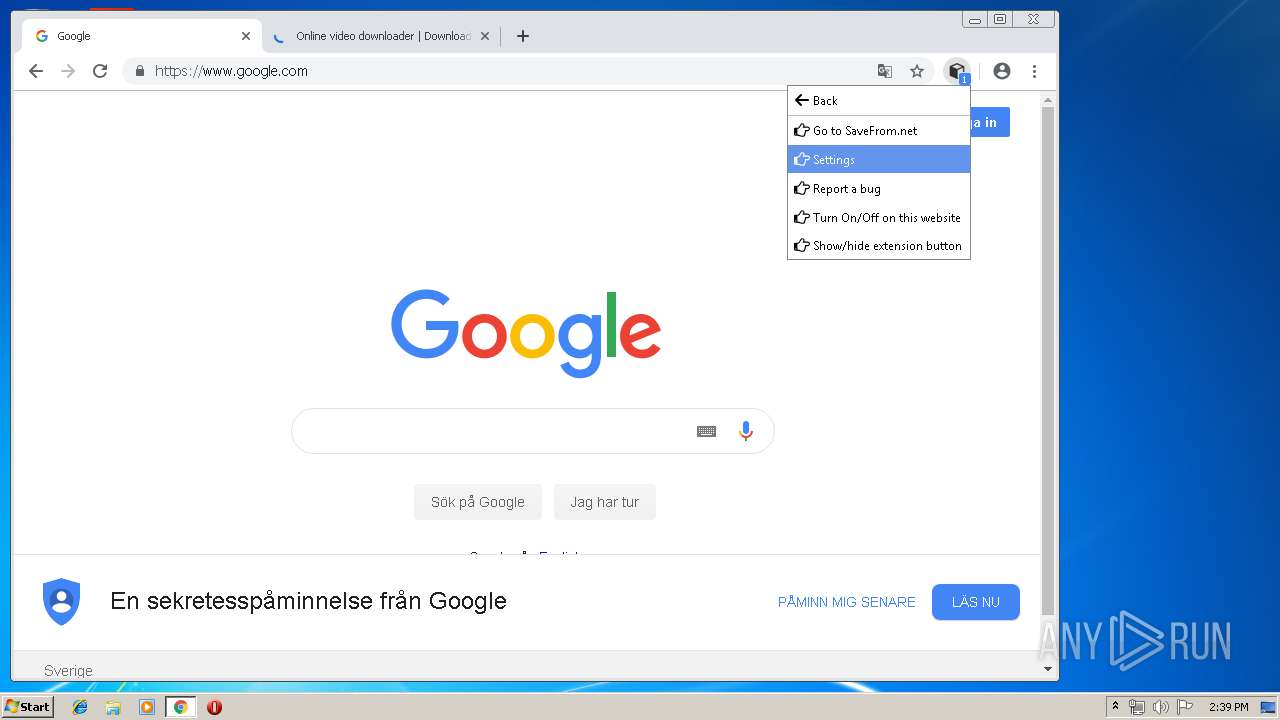Click Back in the extension menu
The image size is (1280, 720).
(x=879, y=101)
